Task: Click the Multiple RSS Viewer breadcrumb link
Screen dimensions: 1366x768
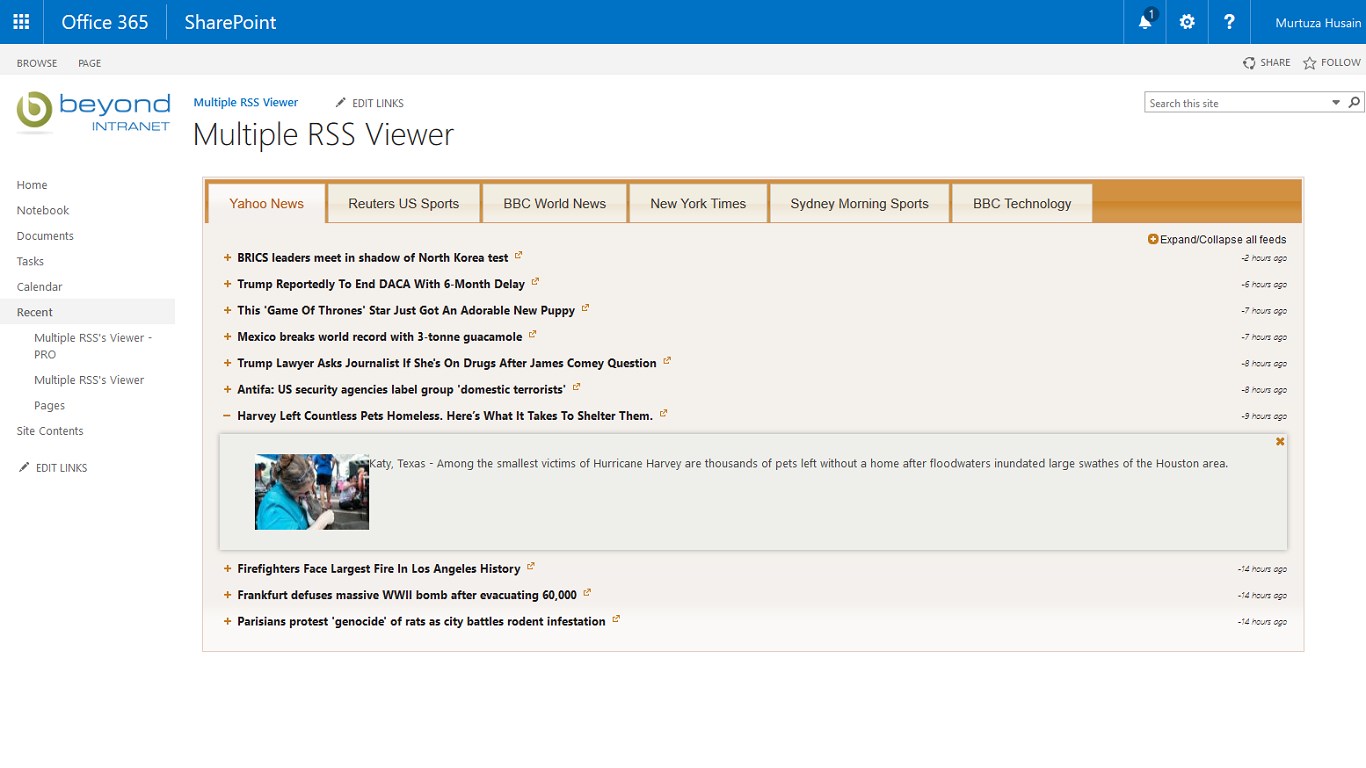Action: 246,102
